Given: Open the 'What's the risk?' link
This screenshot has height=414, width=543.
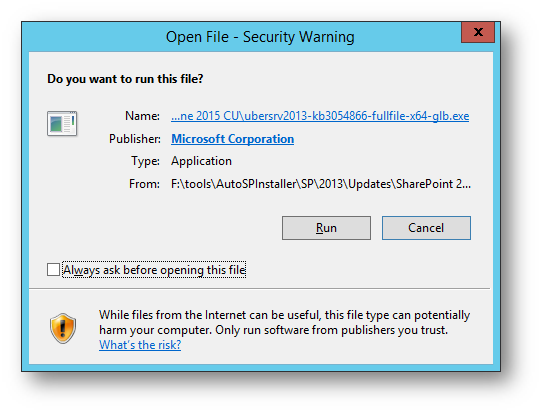Looking at the screenshot, I should pos(140,345).
